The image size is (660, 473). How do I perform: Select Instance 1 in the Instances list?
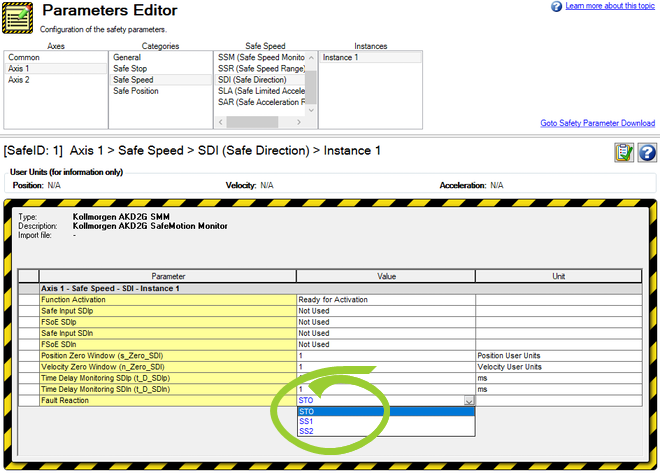coord(370,57)
